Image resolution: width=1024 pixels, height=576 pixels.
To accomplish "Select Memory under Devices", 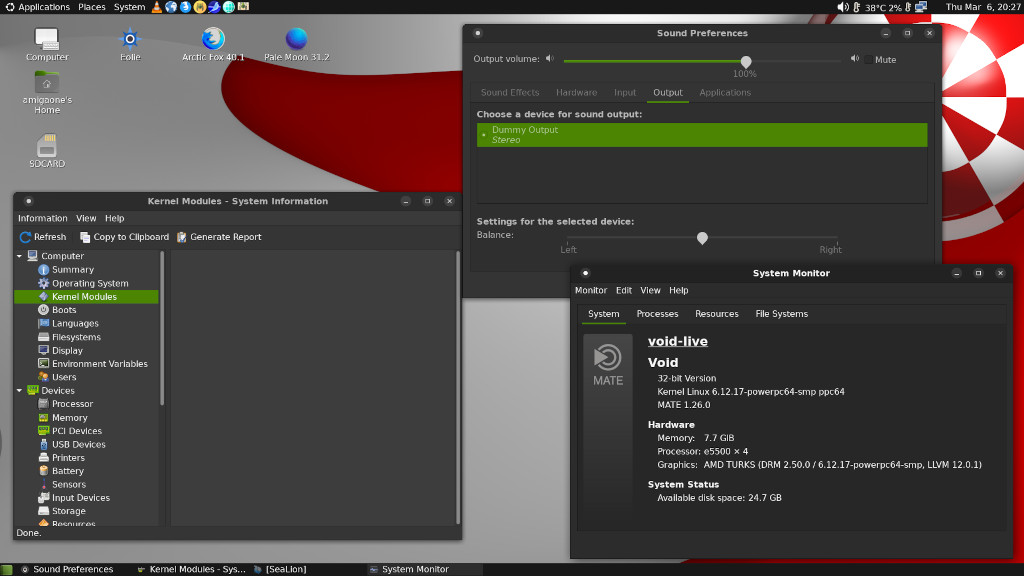I will coord(69,418).
